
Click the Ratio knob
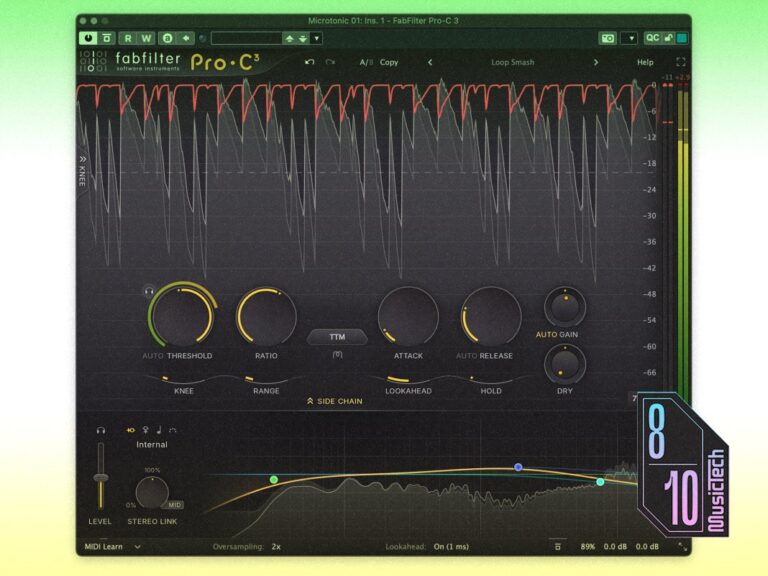tap(266, 317)
